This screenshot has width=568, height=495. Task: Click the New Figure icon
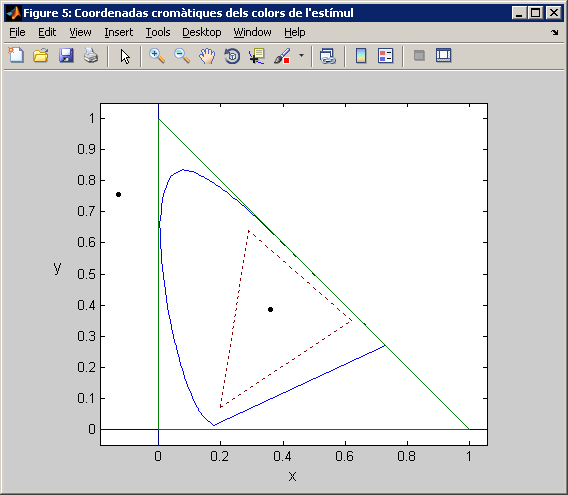(16, 56)
